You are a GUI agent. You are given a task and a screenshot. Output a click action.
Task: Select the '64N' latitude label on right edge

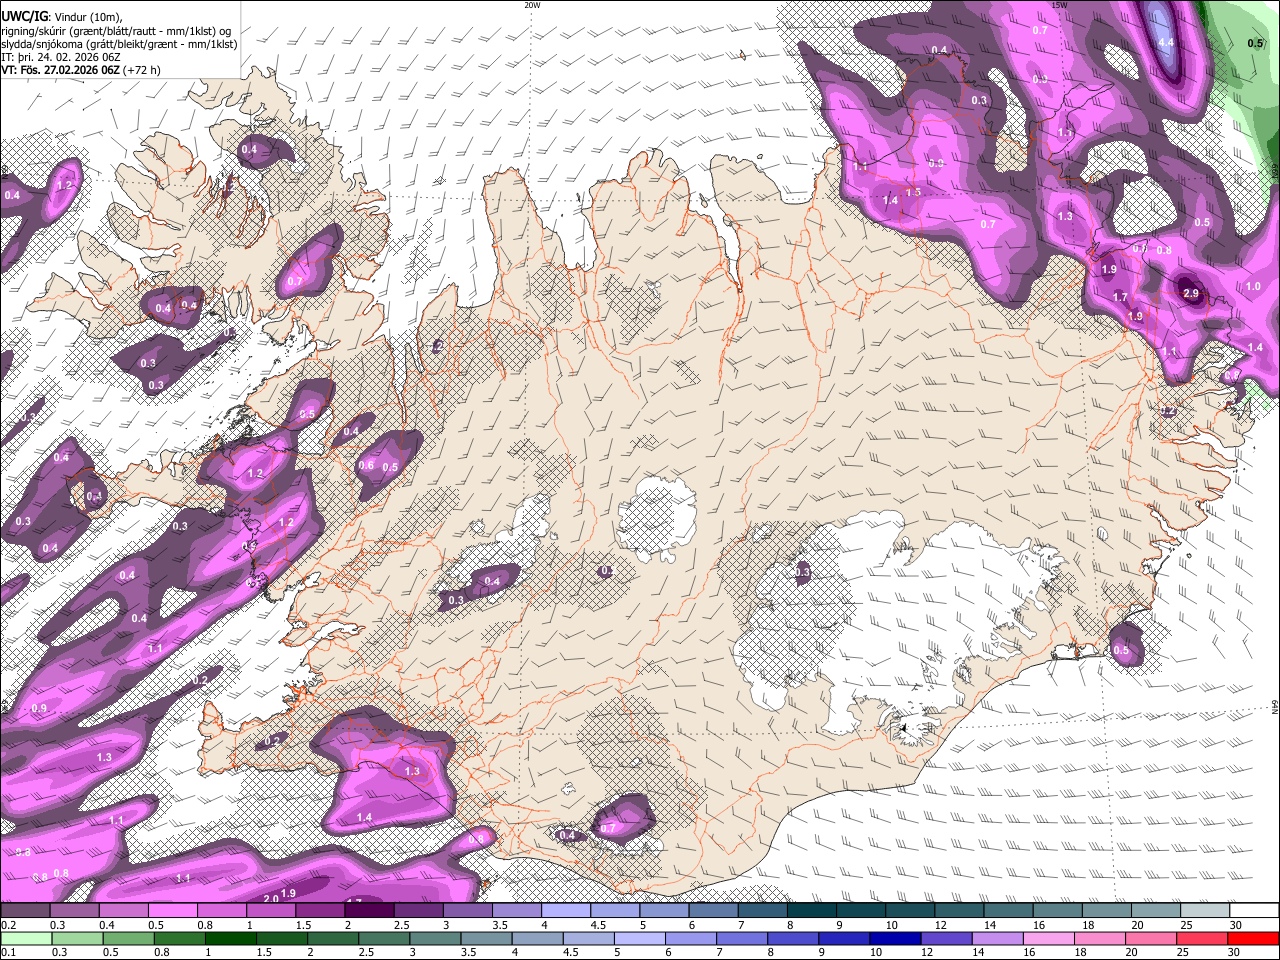(x=1275, y=707)
